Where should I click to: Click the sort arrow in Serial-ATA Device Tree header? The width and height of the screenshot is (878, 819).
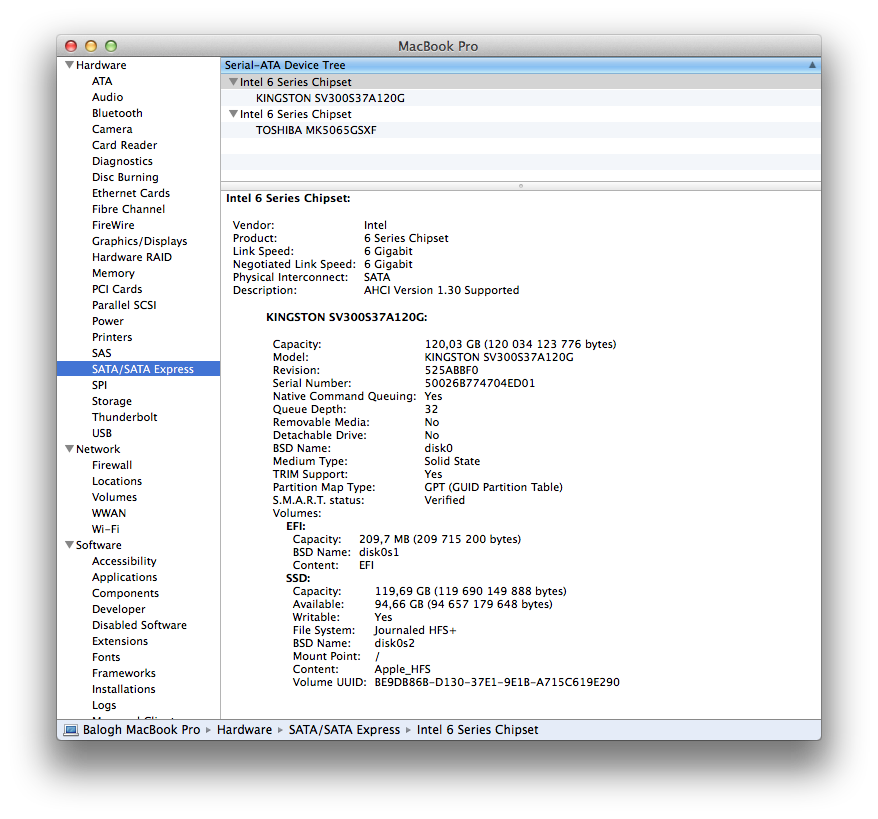pos(812,65)
